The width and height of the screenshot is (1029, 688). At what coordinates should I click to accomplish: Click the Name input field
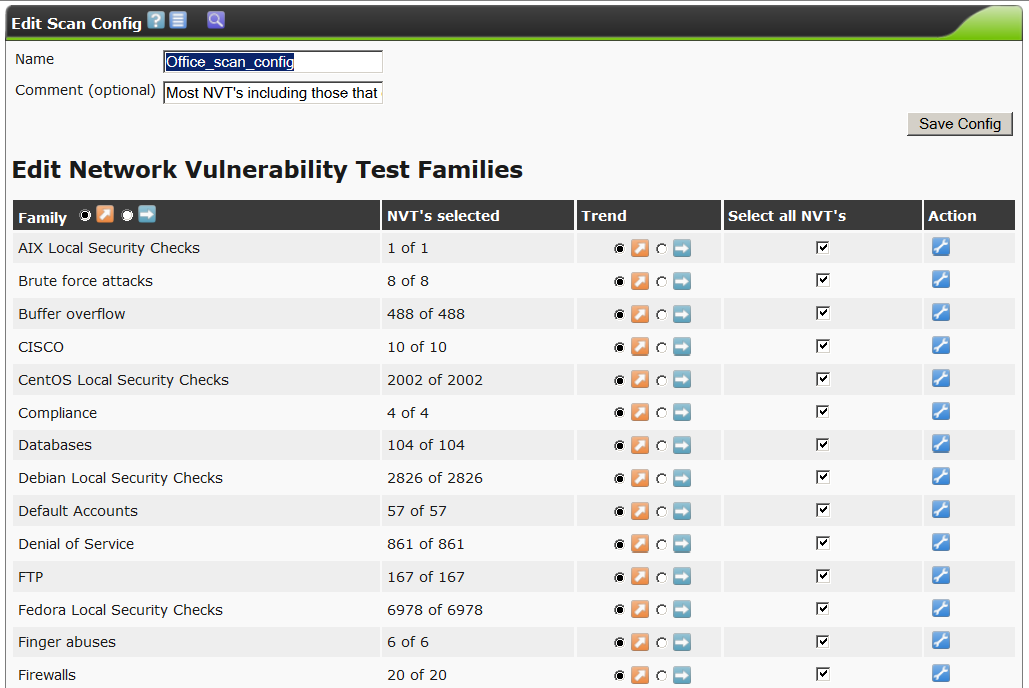pos(272,62)
